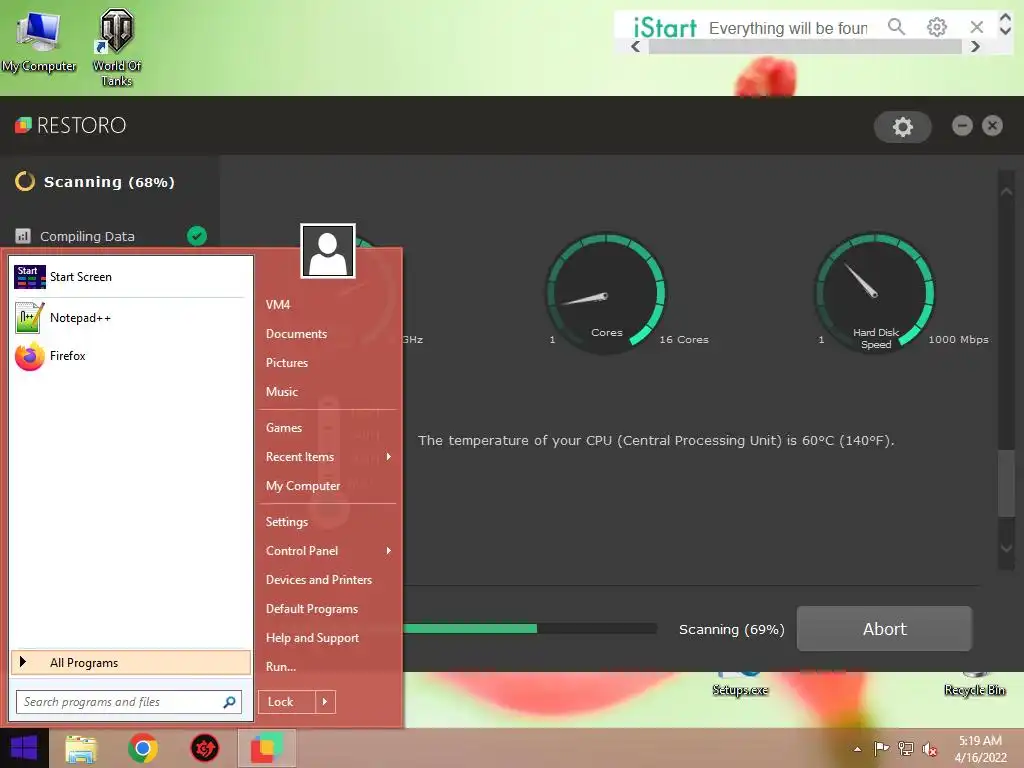Click the iStart search magnifier icon

coord(897,27)
